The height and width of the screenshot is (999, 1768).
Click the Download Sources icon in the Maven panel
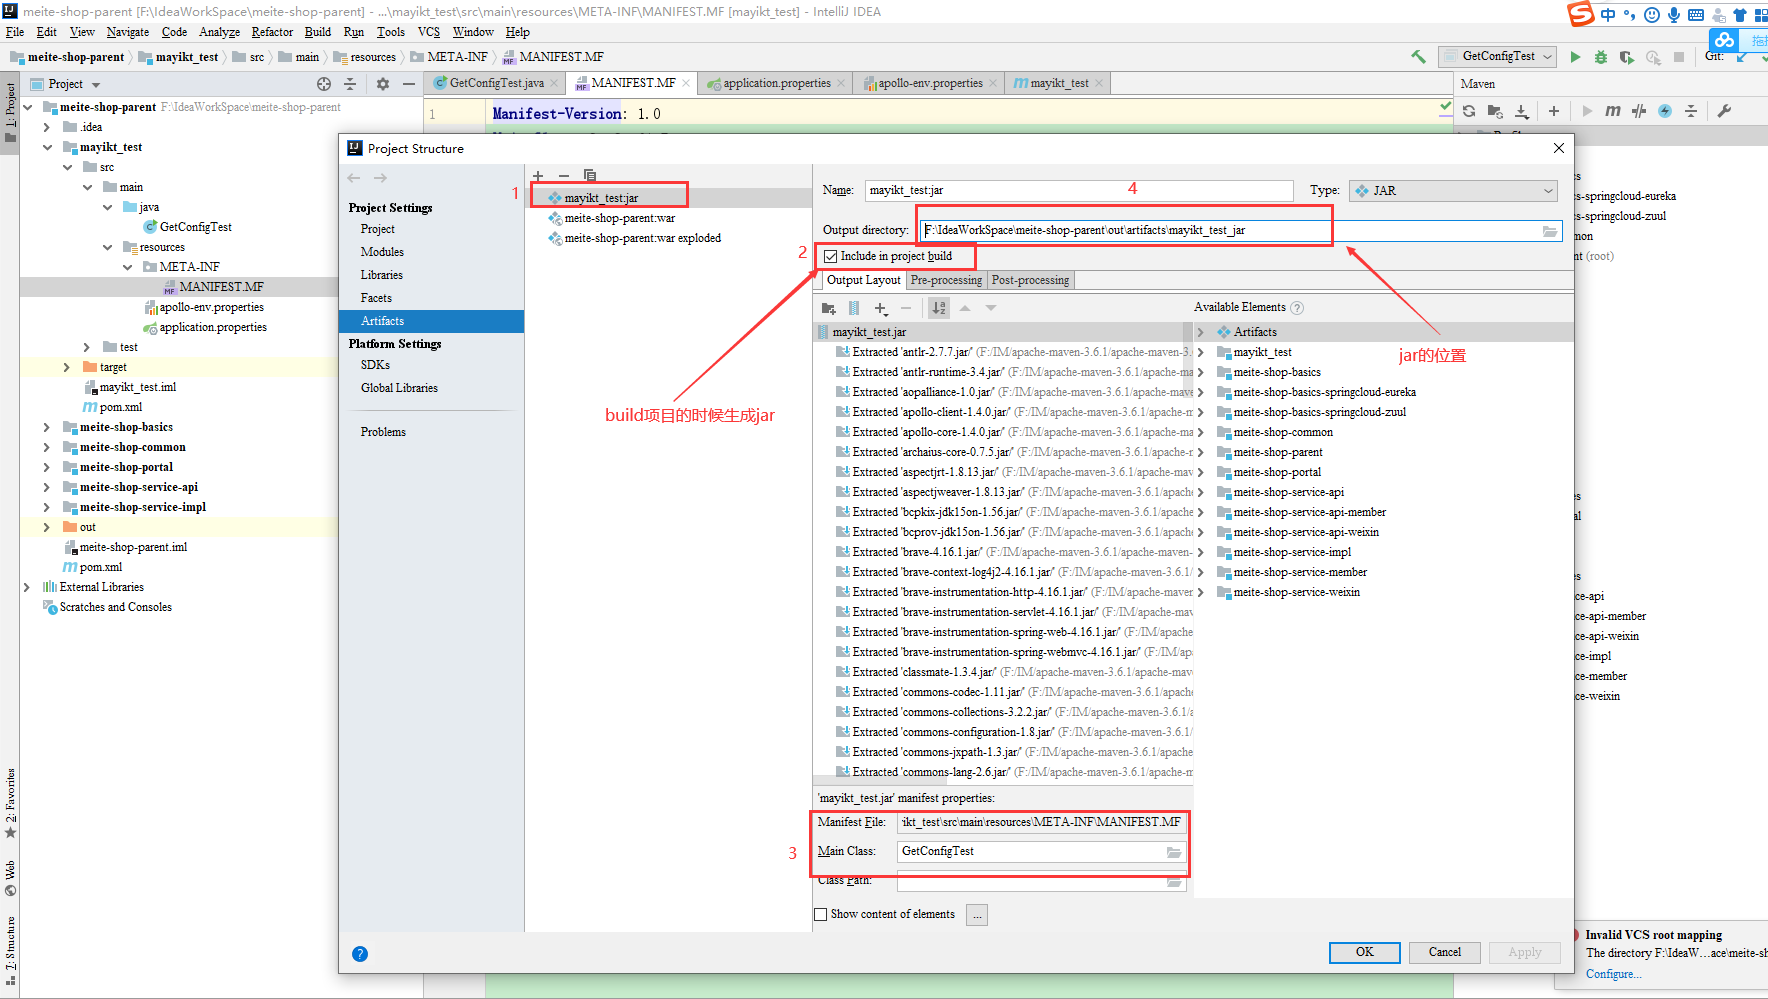coord(1521,111)
